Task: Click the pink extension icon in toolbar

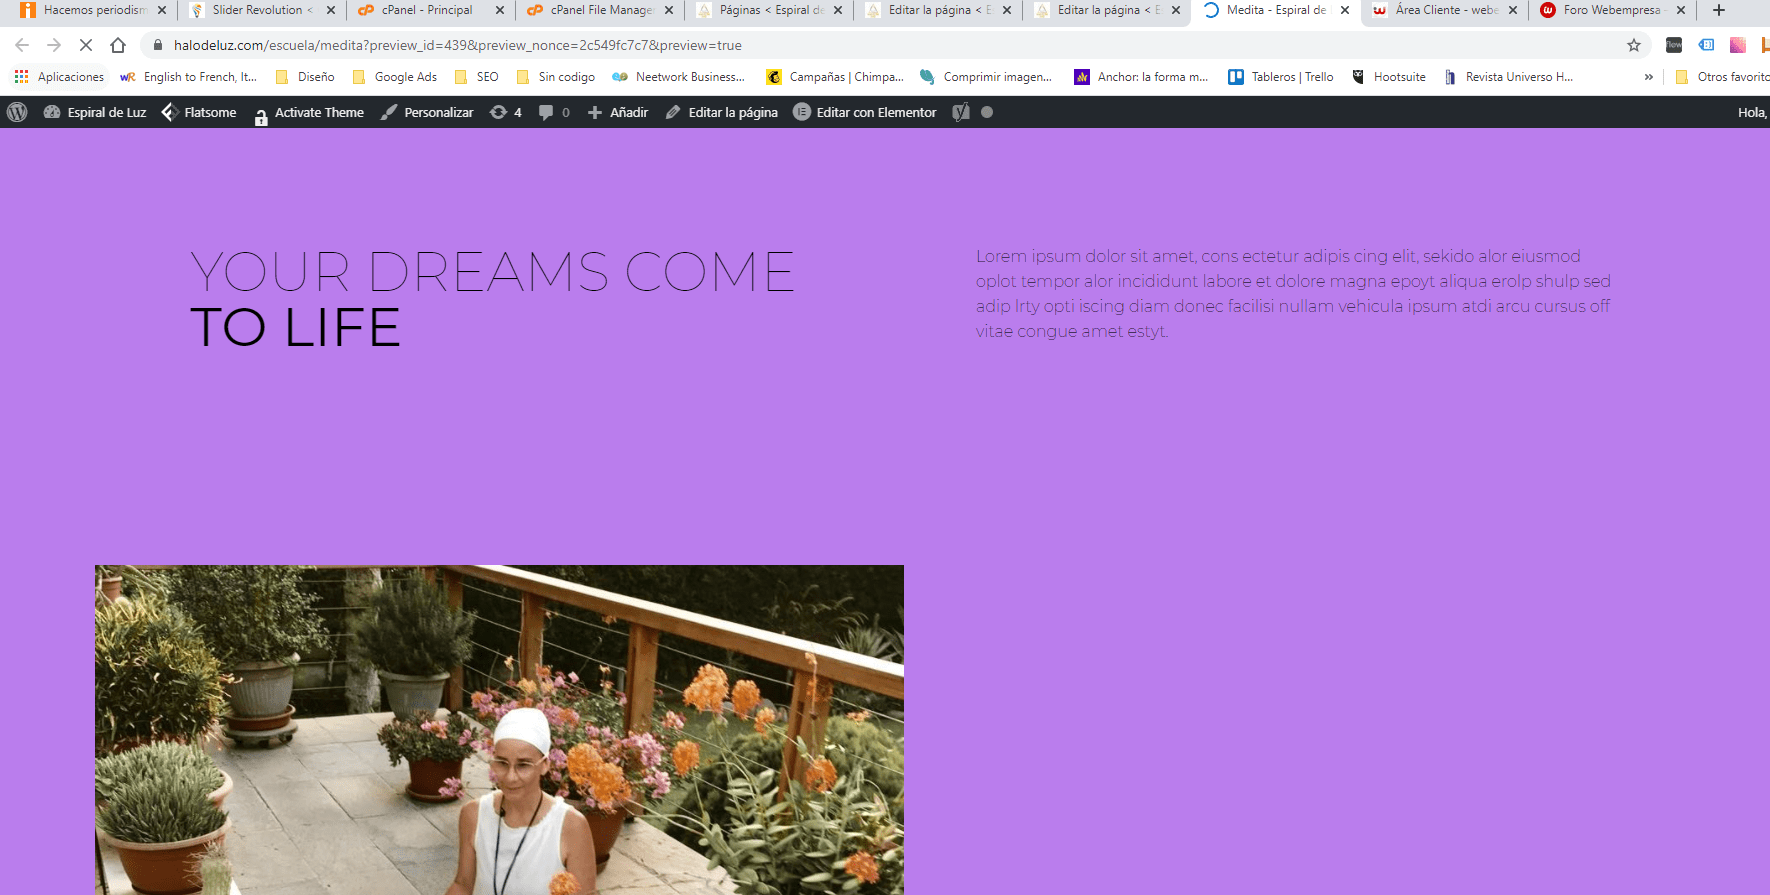Action: [x=1738, y=45]
